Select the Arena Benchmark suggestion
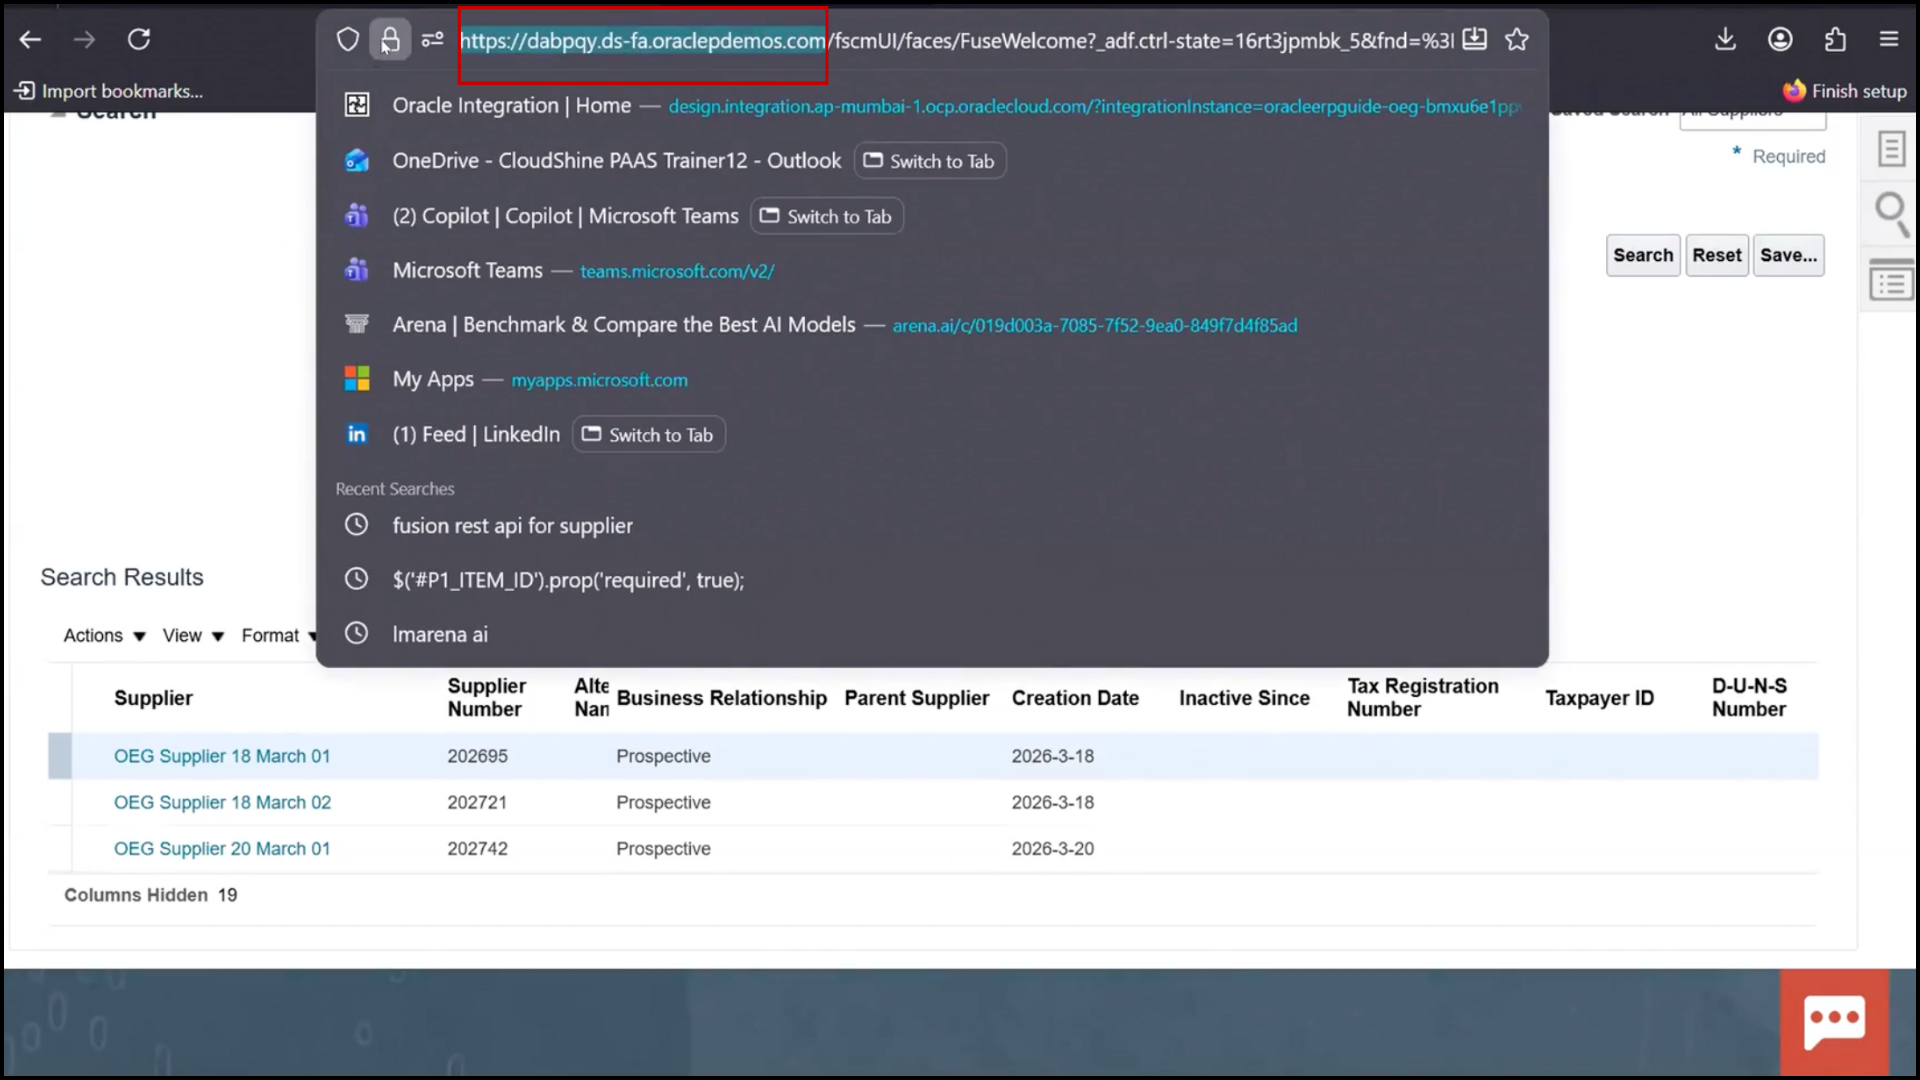Image resolution: width=1920 pixels, height=1080 pixels. tap(932, 325)
